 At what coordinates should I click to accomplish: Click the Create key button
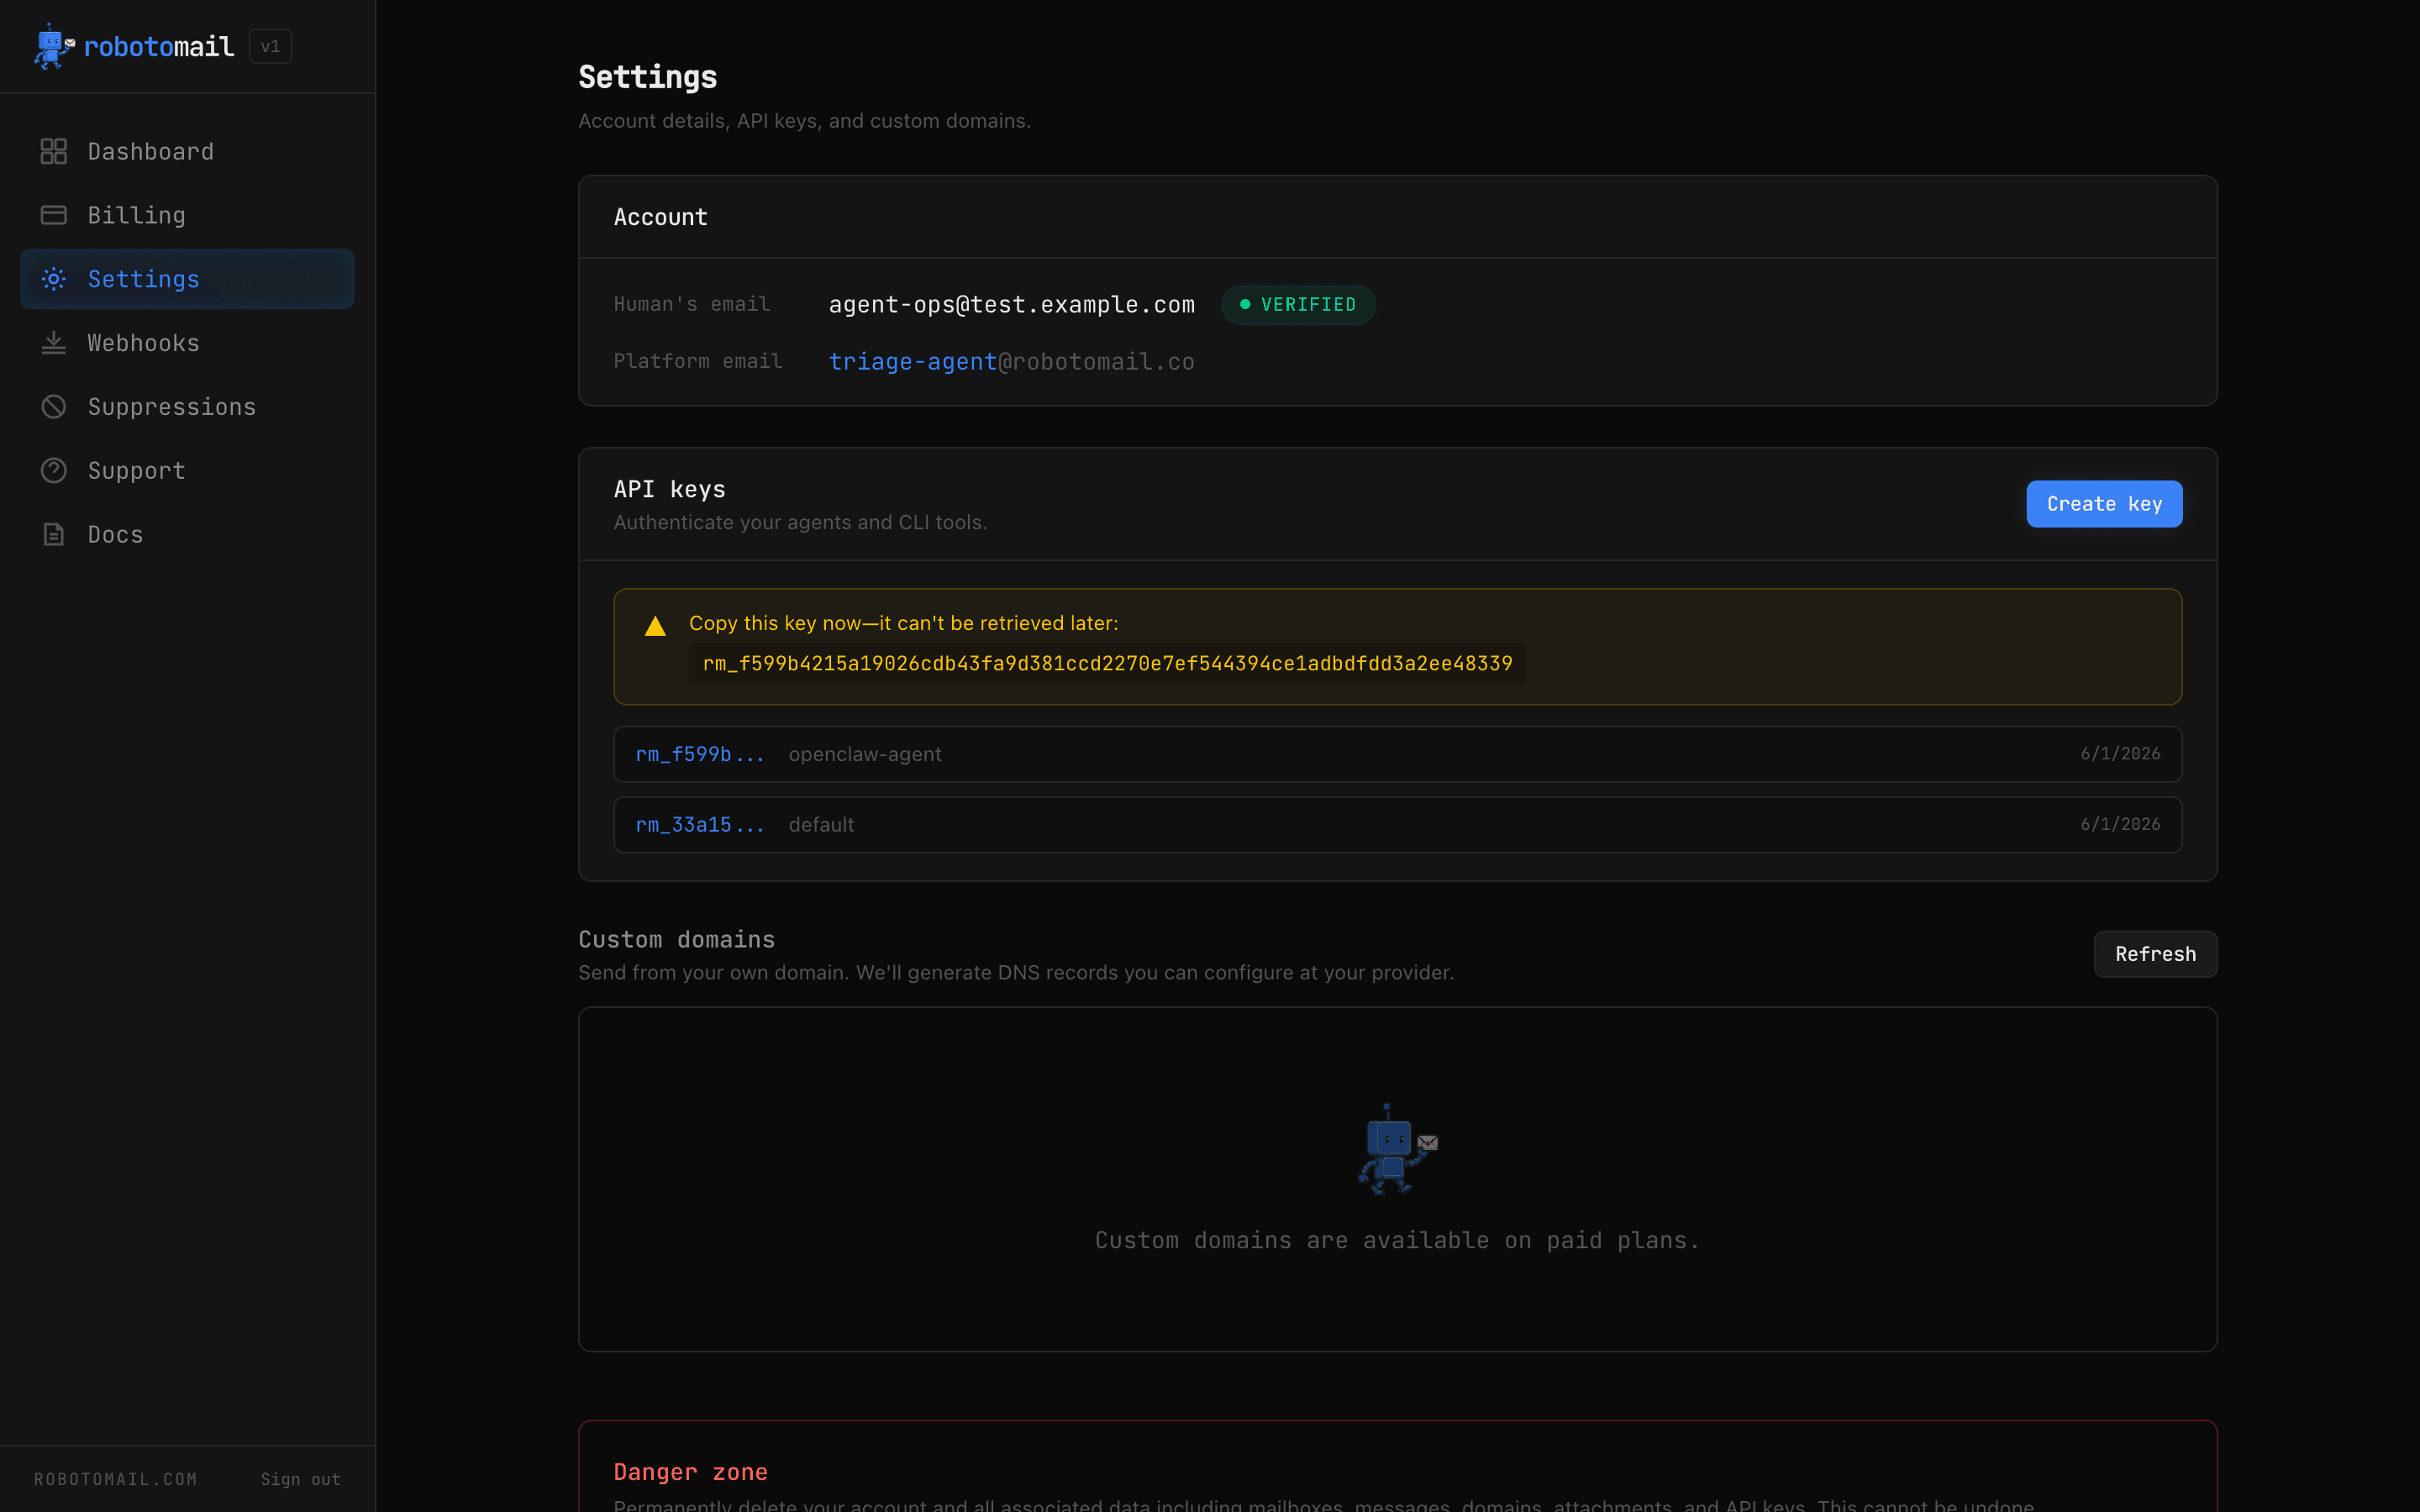(x=2104, y=504)
